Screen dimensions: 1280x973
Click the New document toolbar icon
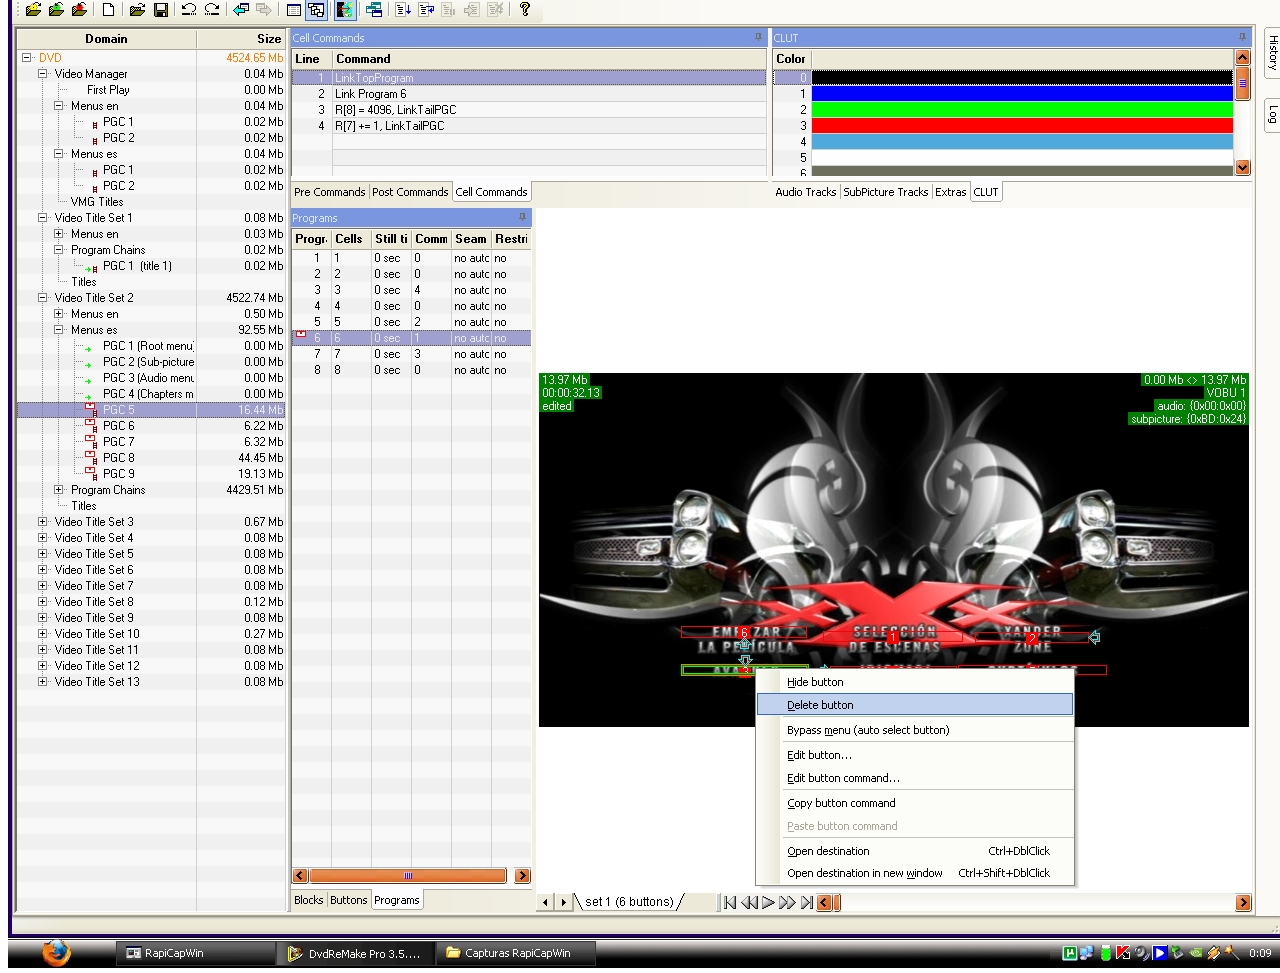108,10
